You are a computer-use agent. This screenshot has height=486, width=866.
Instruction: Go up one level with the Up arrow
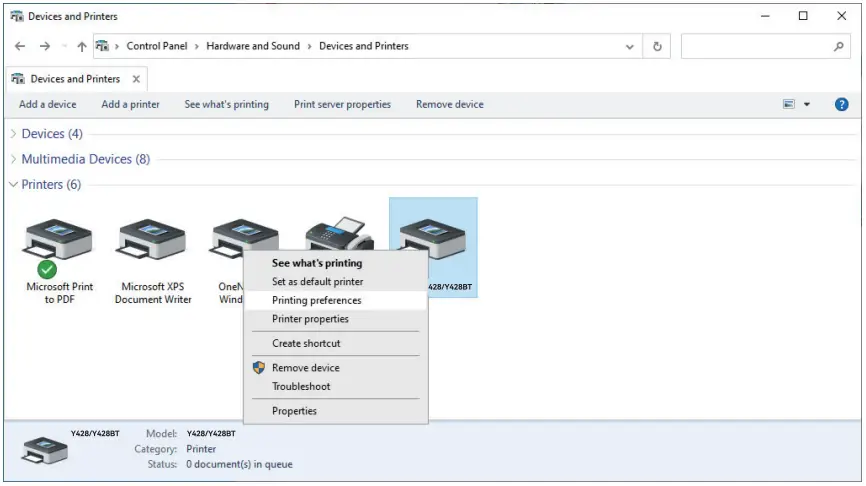click(x=82, y=46)
